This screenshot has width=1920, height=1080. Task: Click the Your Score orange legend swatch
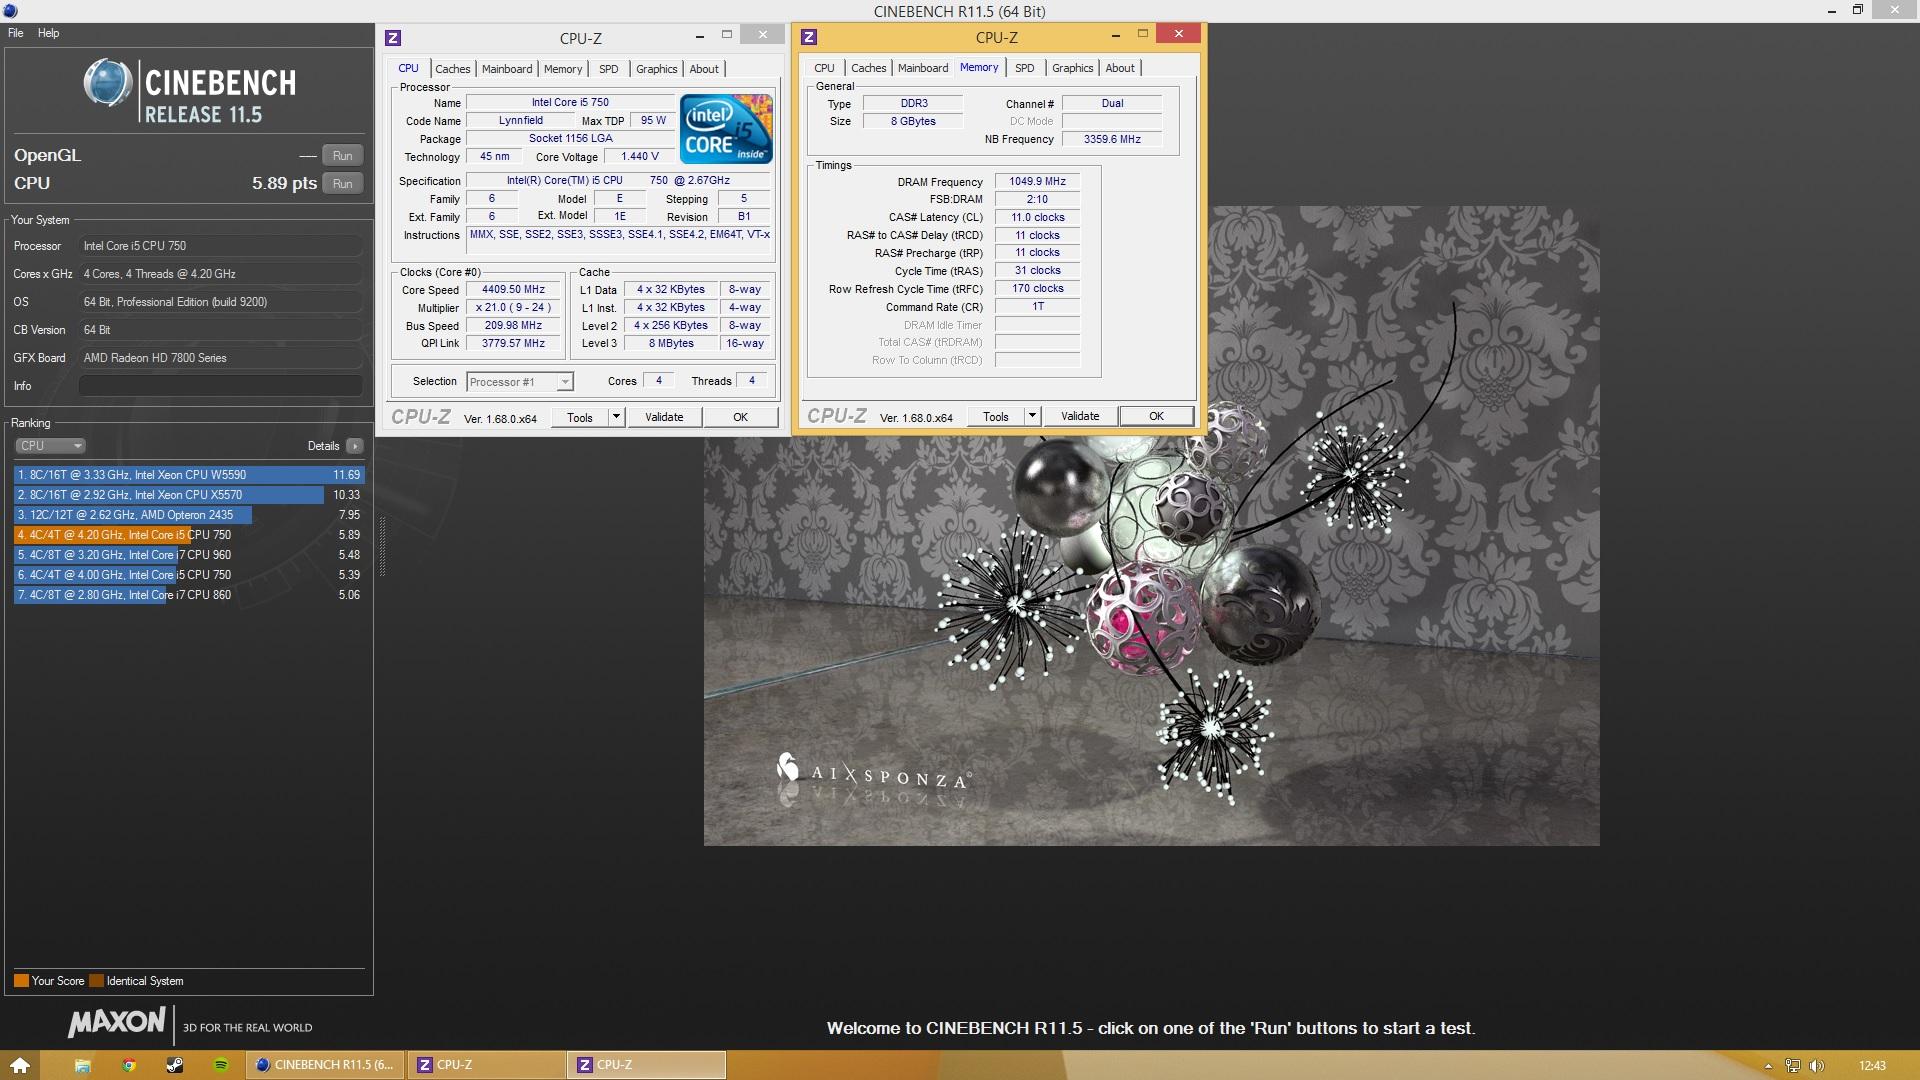[21, 981]
